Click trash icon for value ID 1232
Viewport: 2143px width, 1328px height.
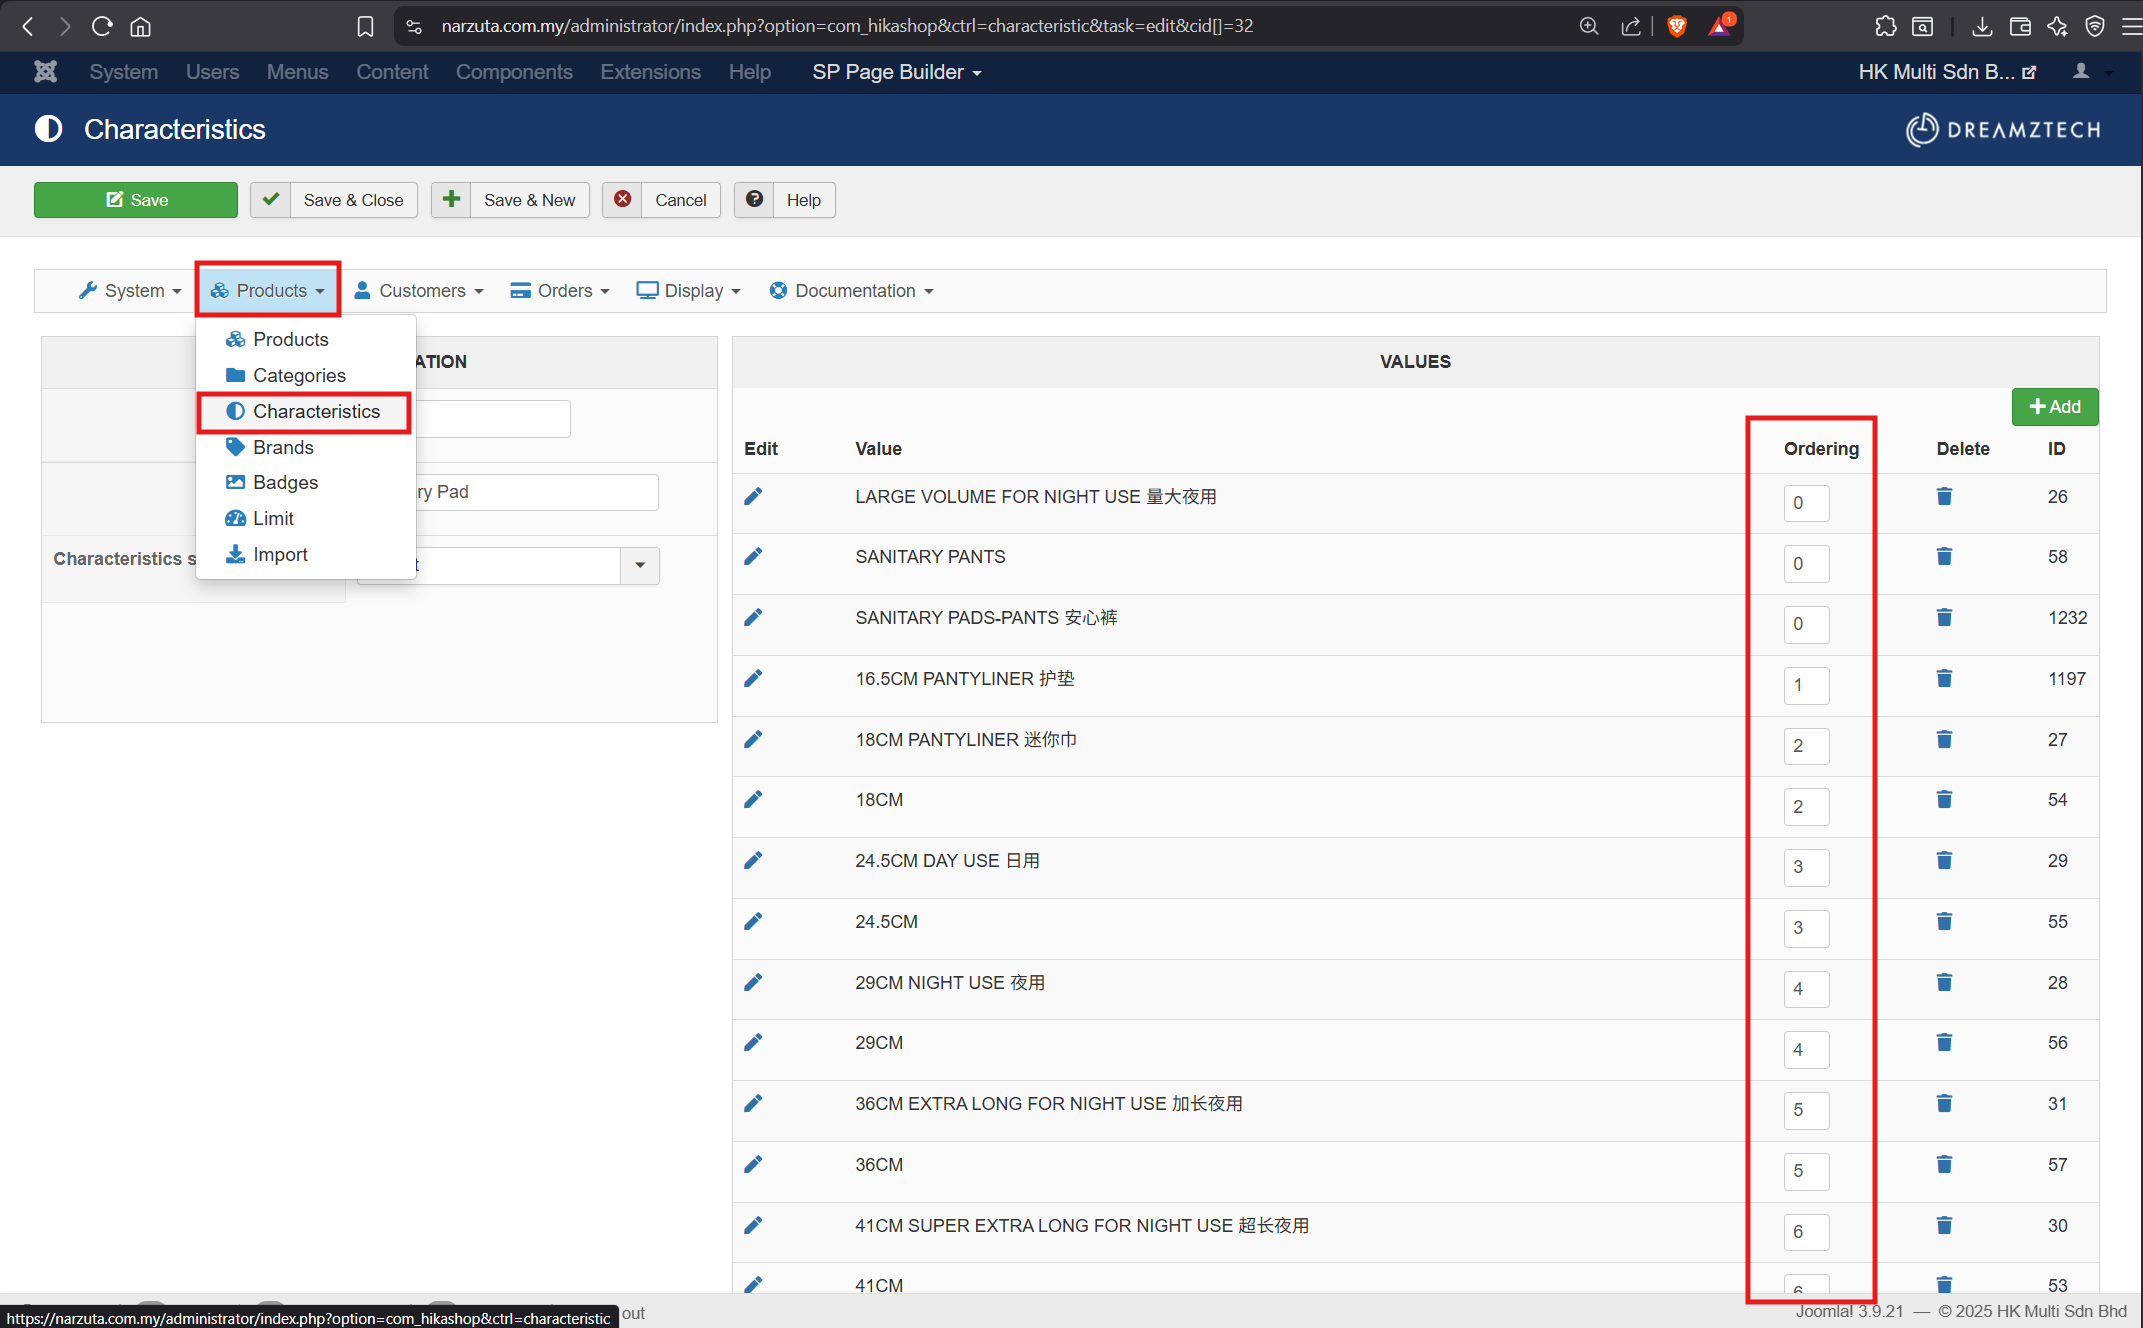(x=1944, y=617)
